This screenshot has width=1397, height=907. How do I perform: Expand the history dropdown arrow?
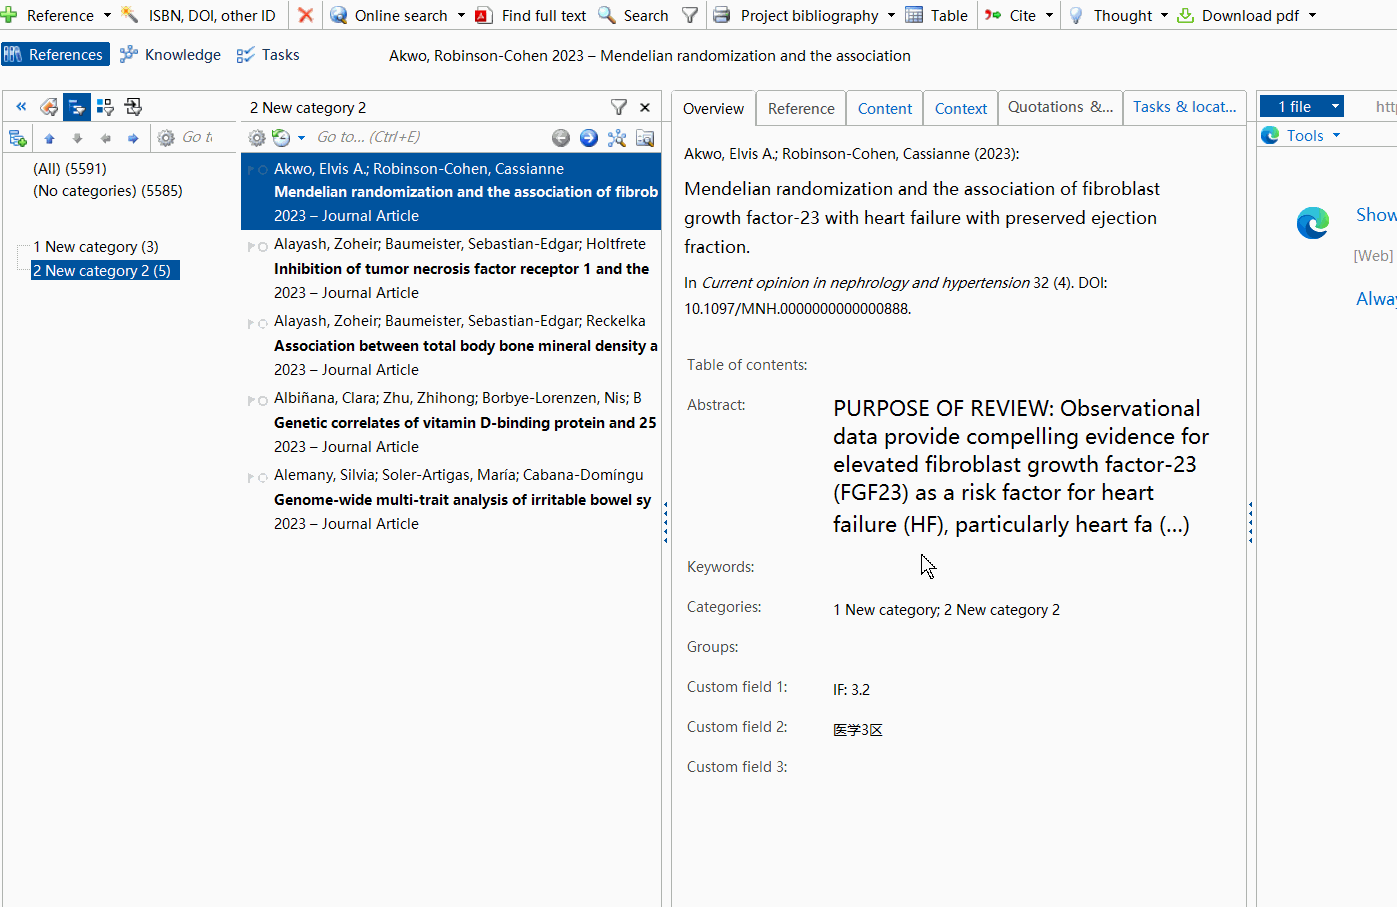(301, 138)
